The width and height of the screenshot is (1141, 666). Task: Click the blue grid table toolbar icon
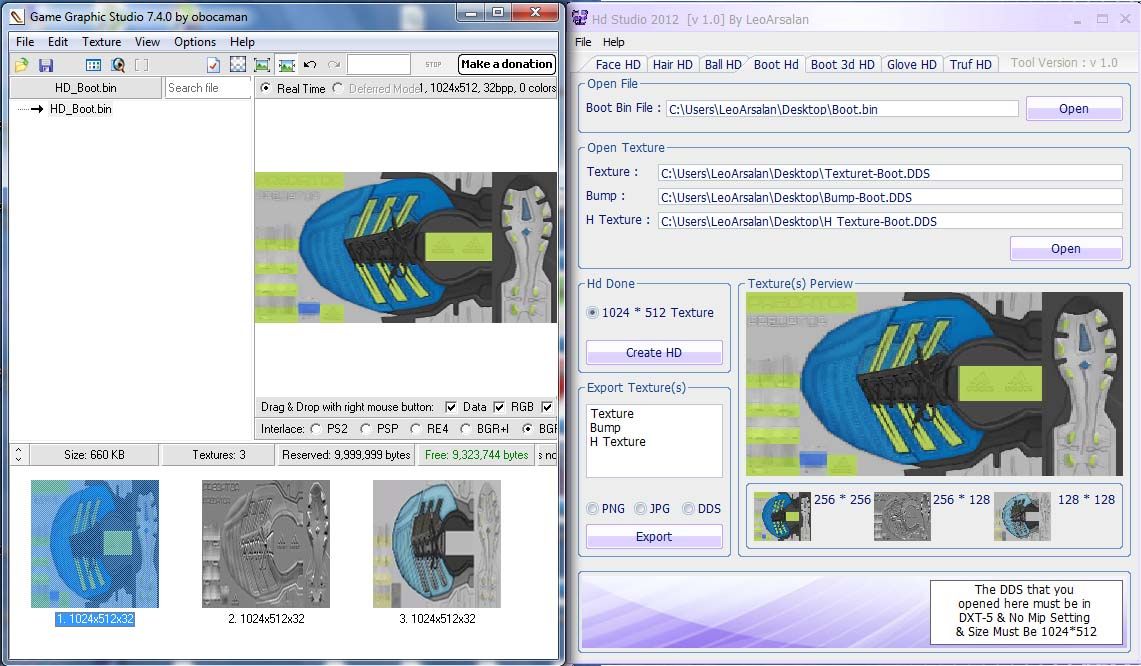(93, 65)
